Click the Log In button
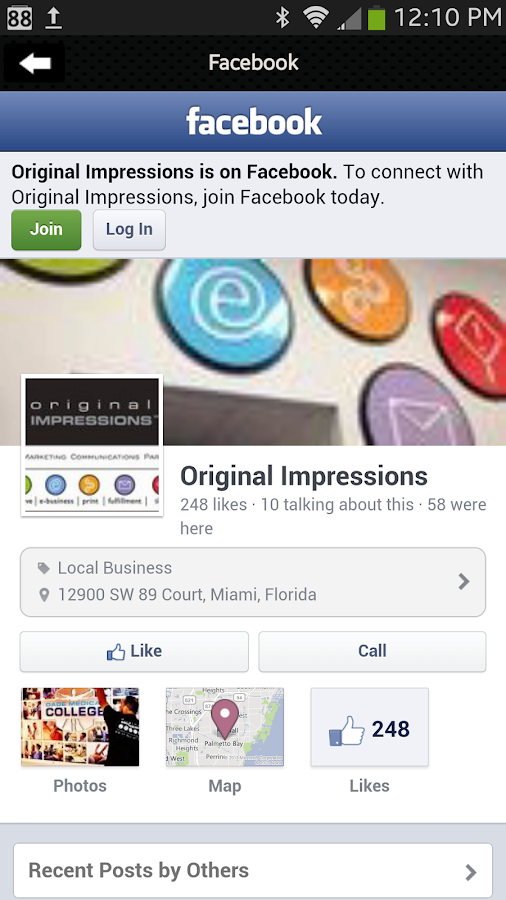 (129, 230)
